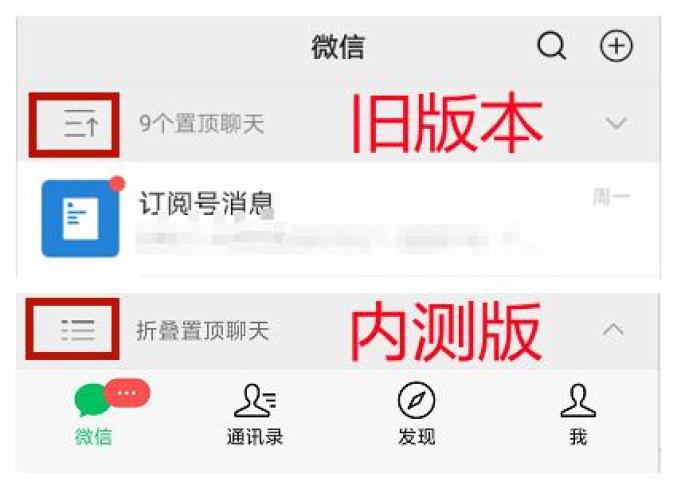The height and width of the screenshot is (489, 677).
Task: Tap the Discover compass icon
Action: [x=416, y=400]
